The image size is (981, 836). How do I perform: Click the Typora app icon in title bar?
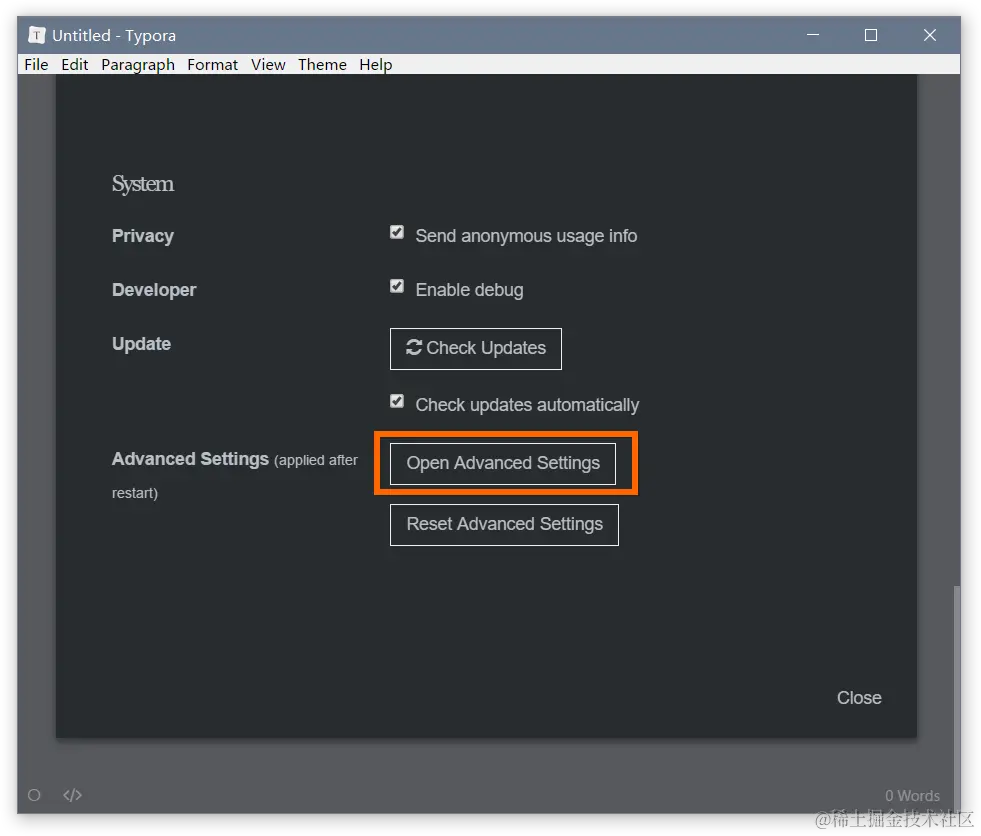(x=37, y=35)
